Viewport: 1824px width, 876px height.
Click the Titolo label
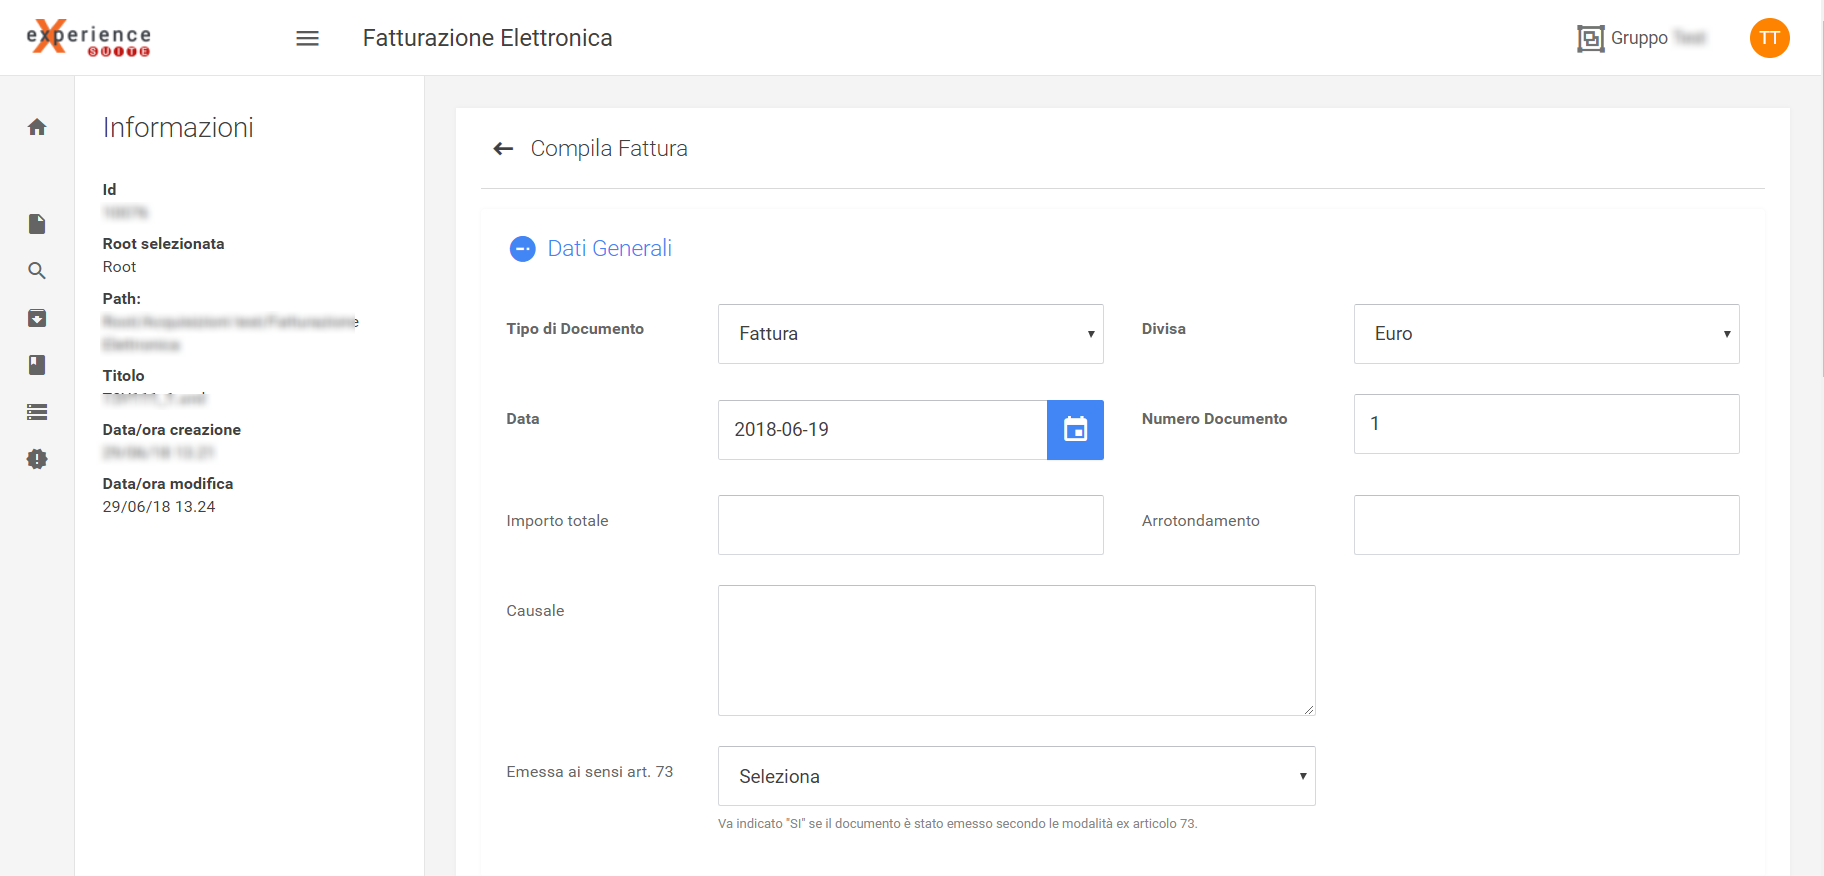point(124,376)
